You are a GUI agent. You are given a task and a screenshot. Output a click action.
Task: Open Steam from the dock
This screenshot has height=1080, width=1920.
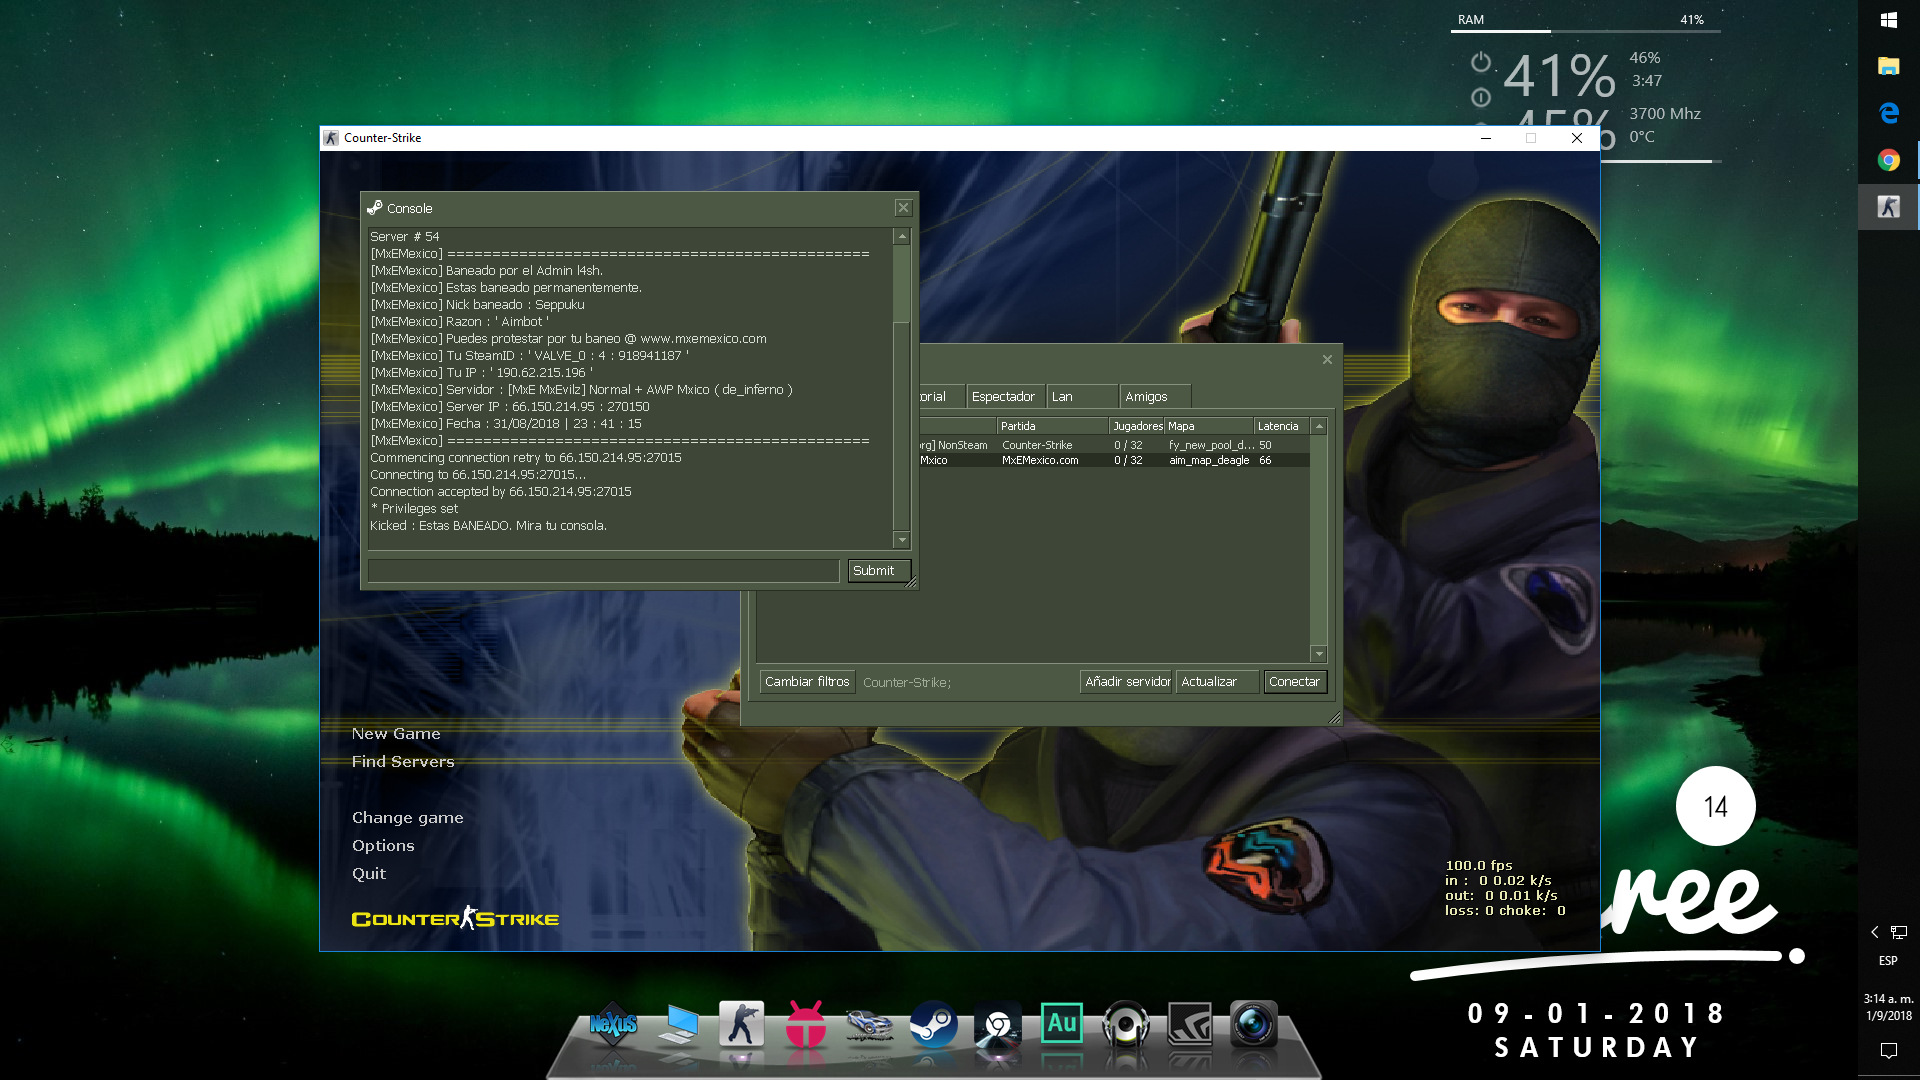[x=933, y=1024]
